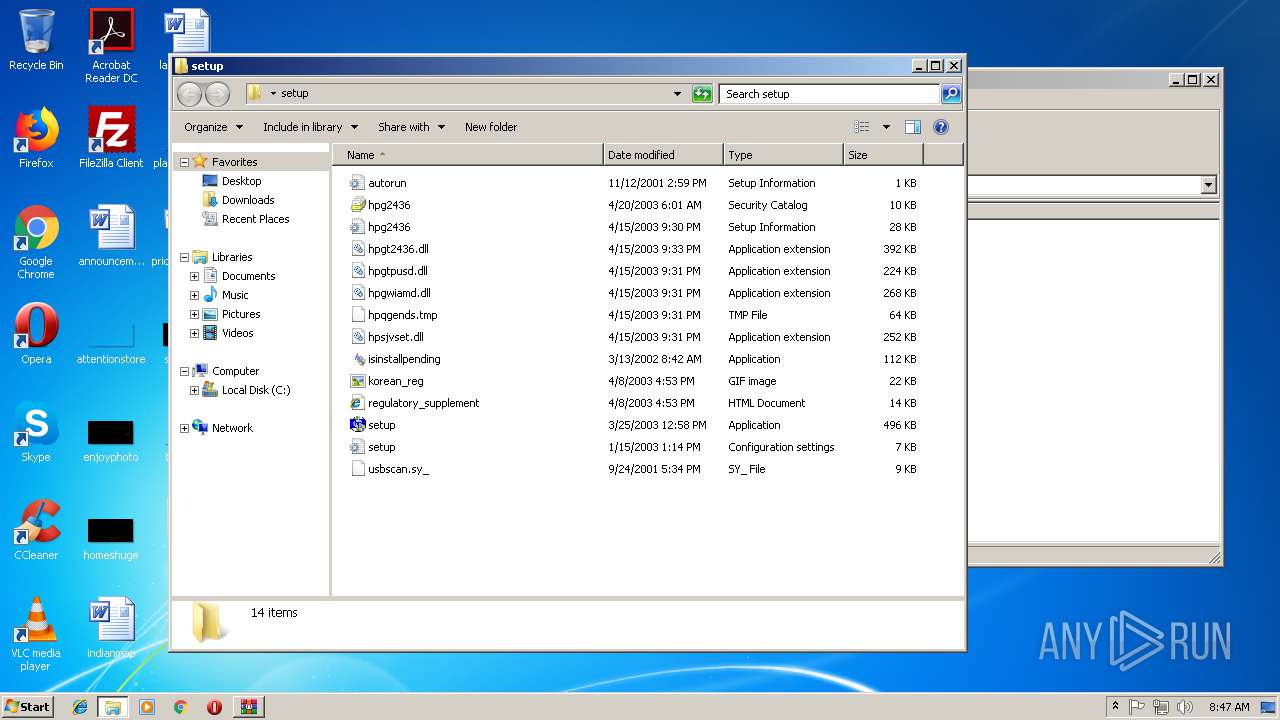Screen dimensions: 1280x720
Task: Refresh the setup folder view
Action: click(702, 94)
